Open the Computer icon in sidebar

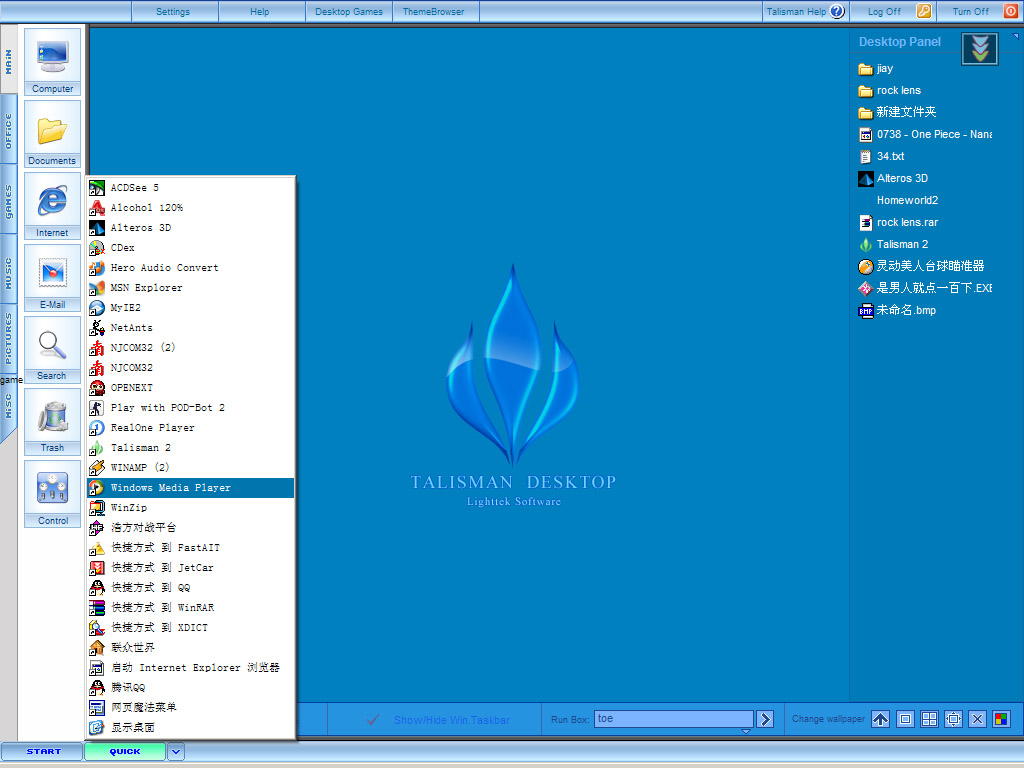click(52, 62)
